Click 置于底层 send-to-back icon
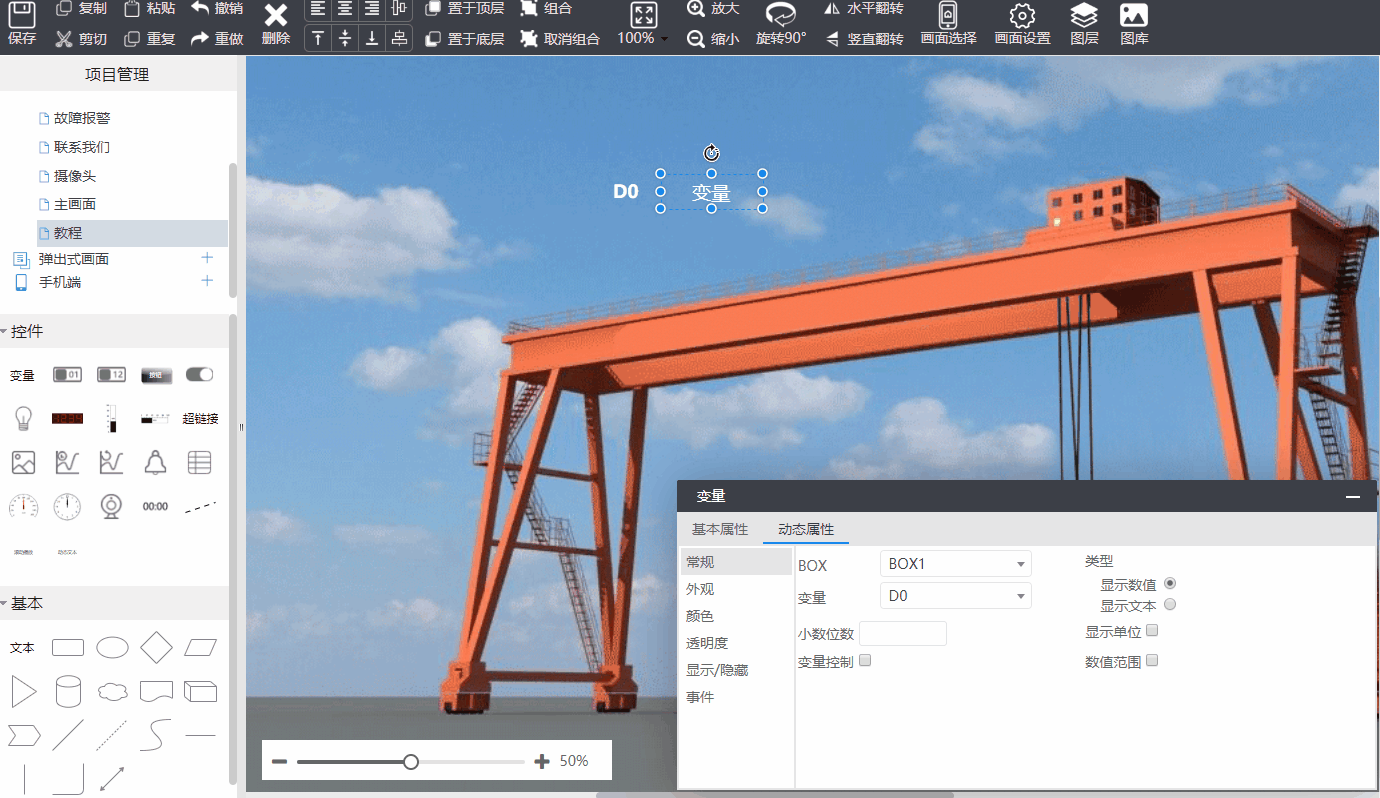The width and height of the screenshot is (1380, 798). [433, 39]
